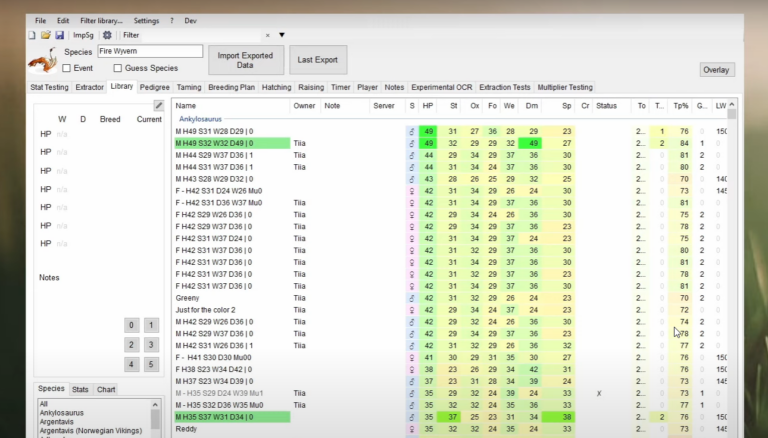Click the new file icon in toolbar
Viewport: 768px width, 438px height.
click(32, 35)
